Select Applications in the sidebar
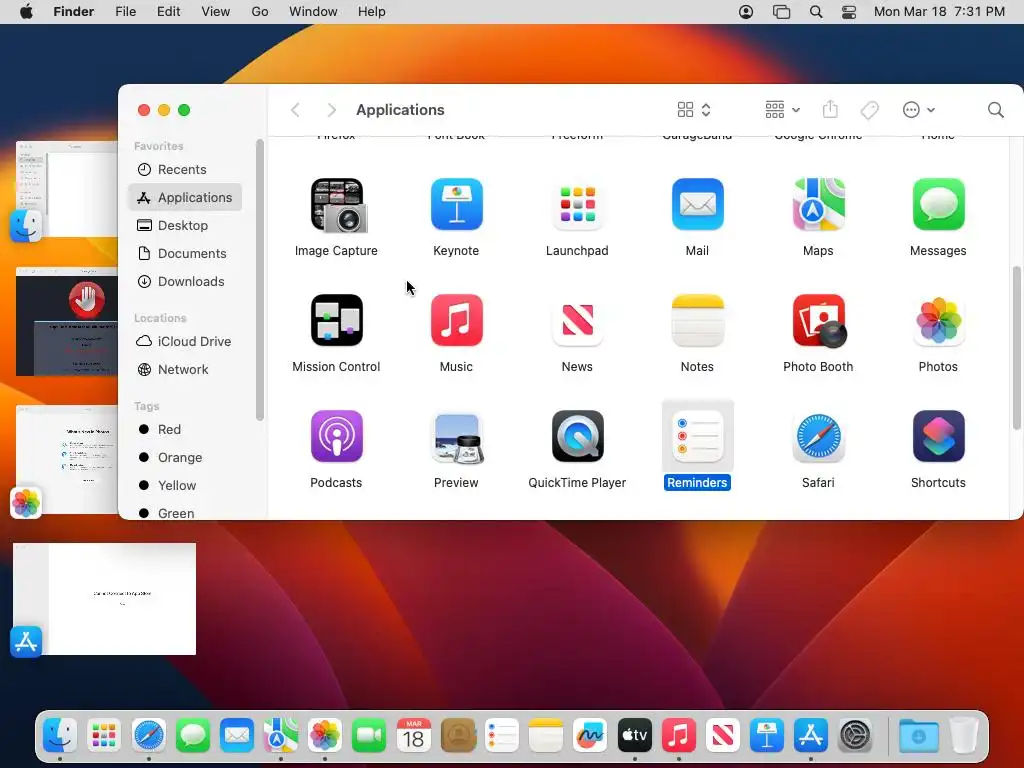The height and width of the screenshot is (768, 1024). click(x=185, y=197)
